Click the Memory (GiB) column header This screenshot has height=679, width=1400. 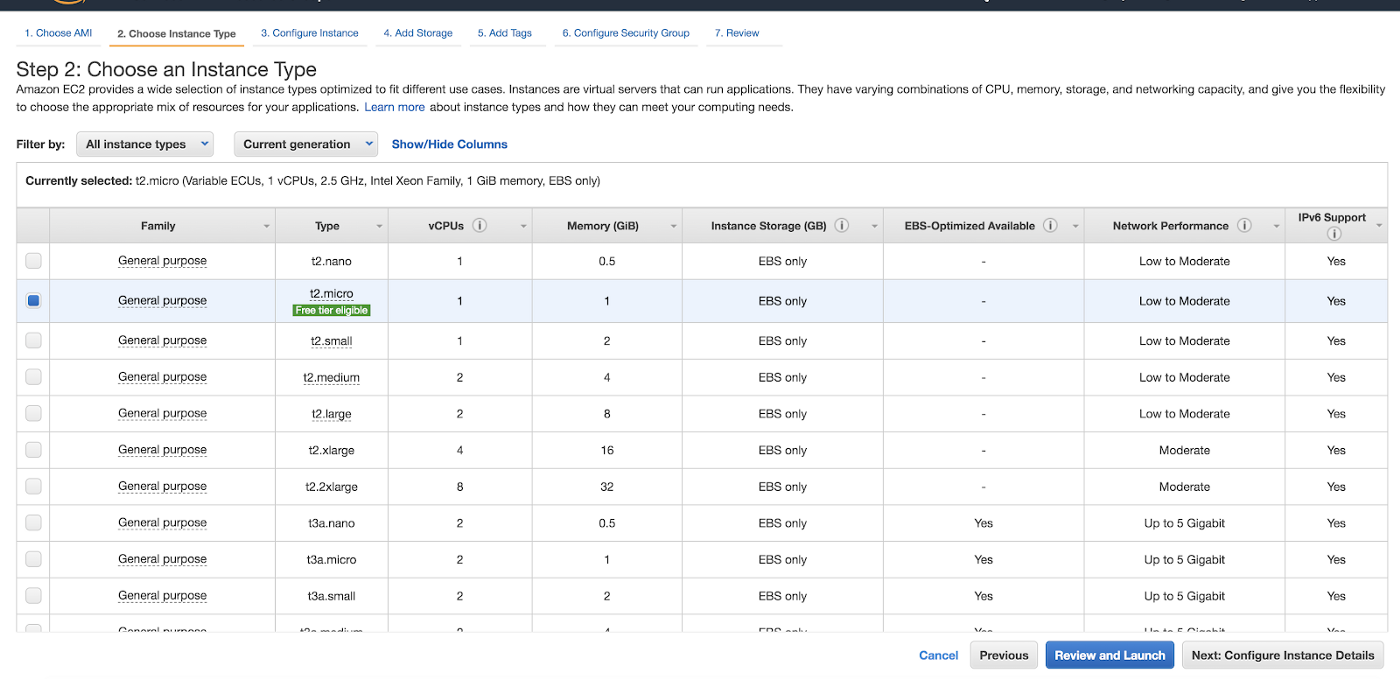click(607, 226)
